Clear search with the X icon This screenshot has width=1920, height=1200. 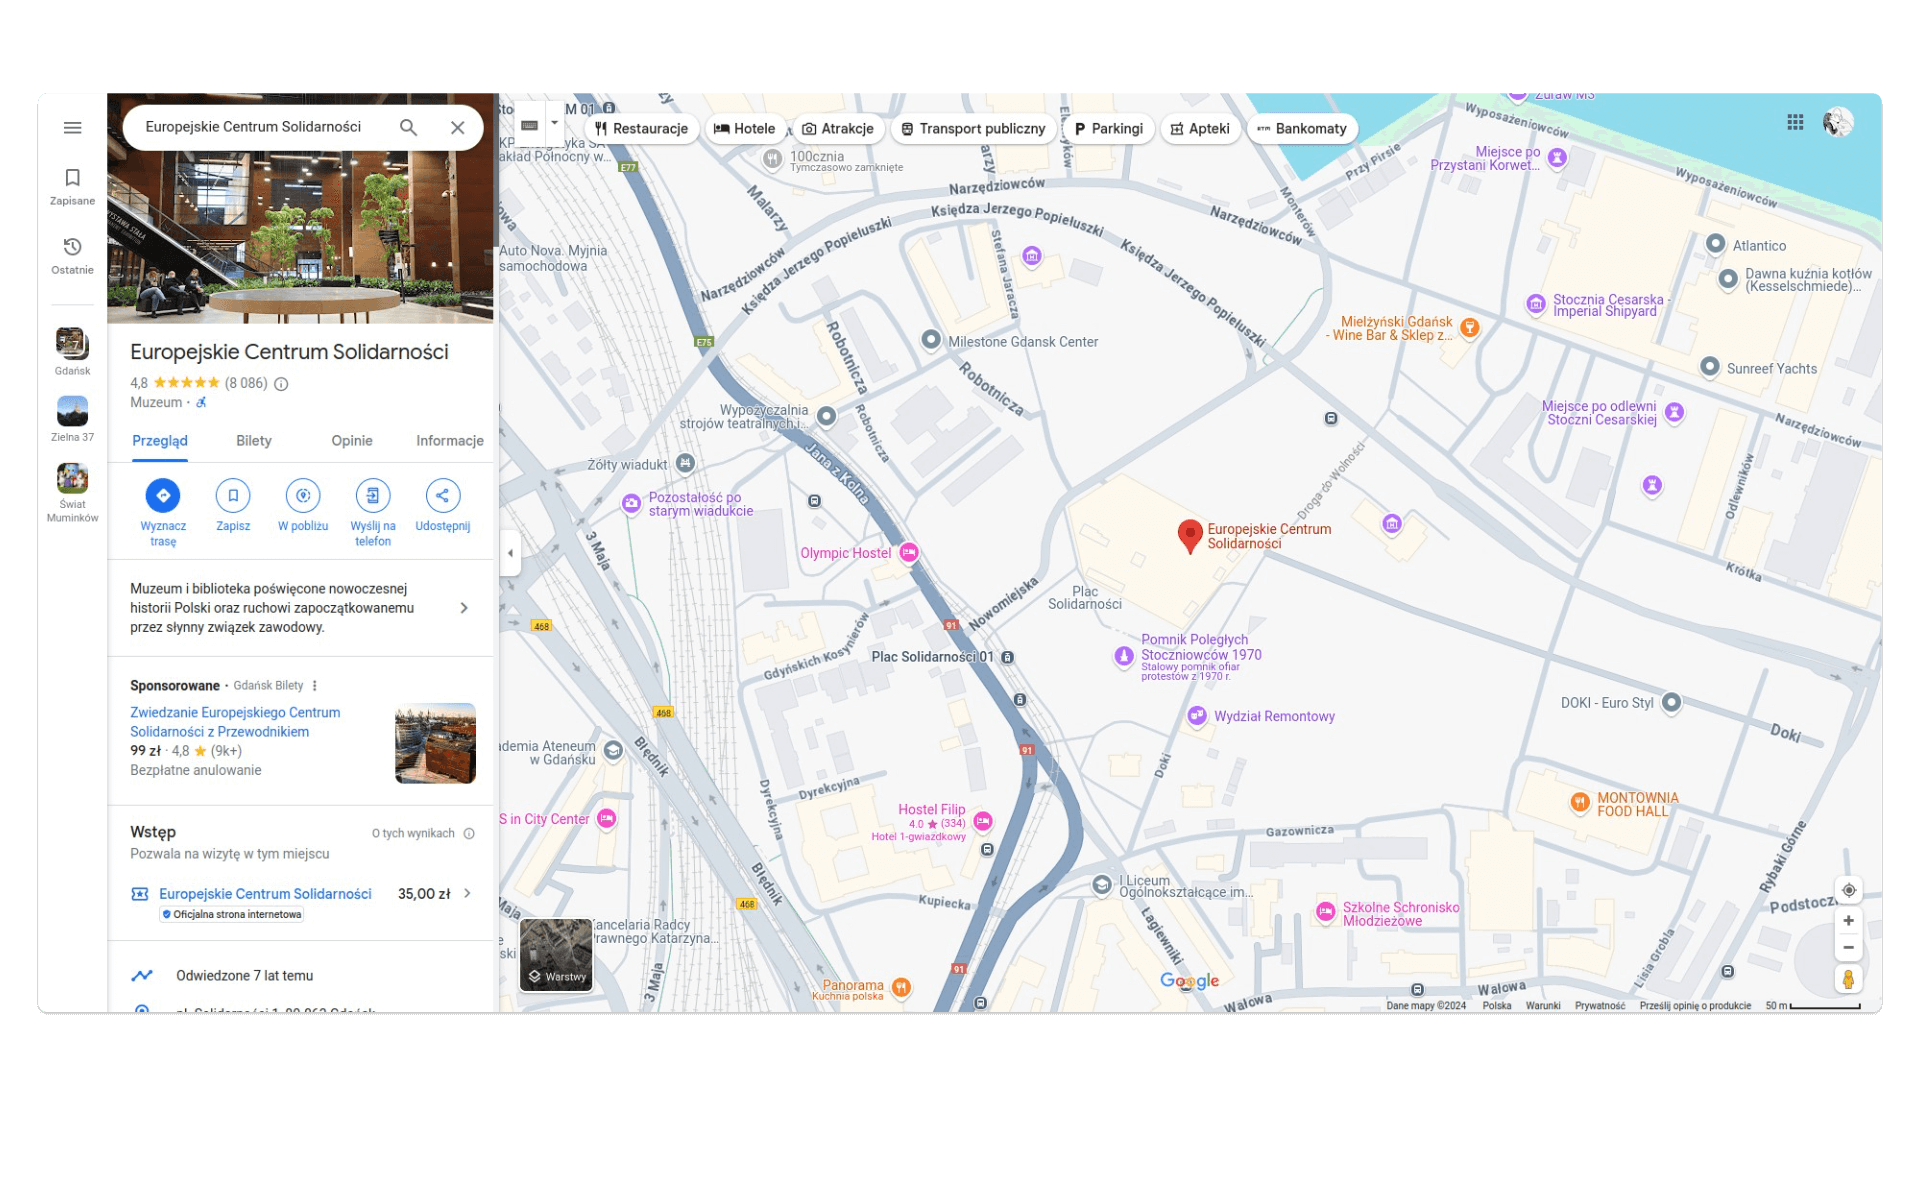pyautogui.click(x=457, y=127)
